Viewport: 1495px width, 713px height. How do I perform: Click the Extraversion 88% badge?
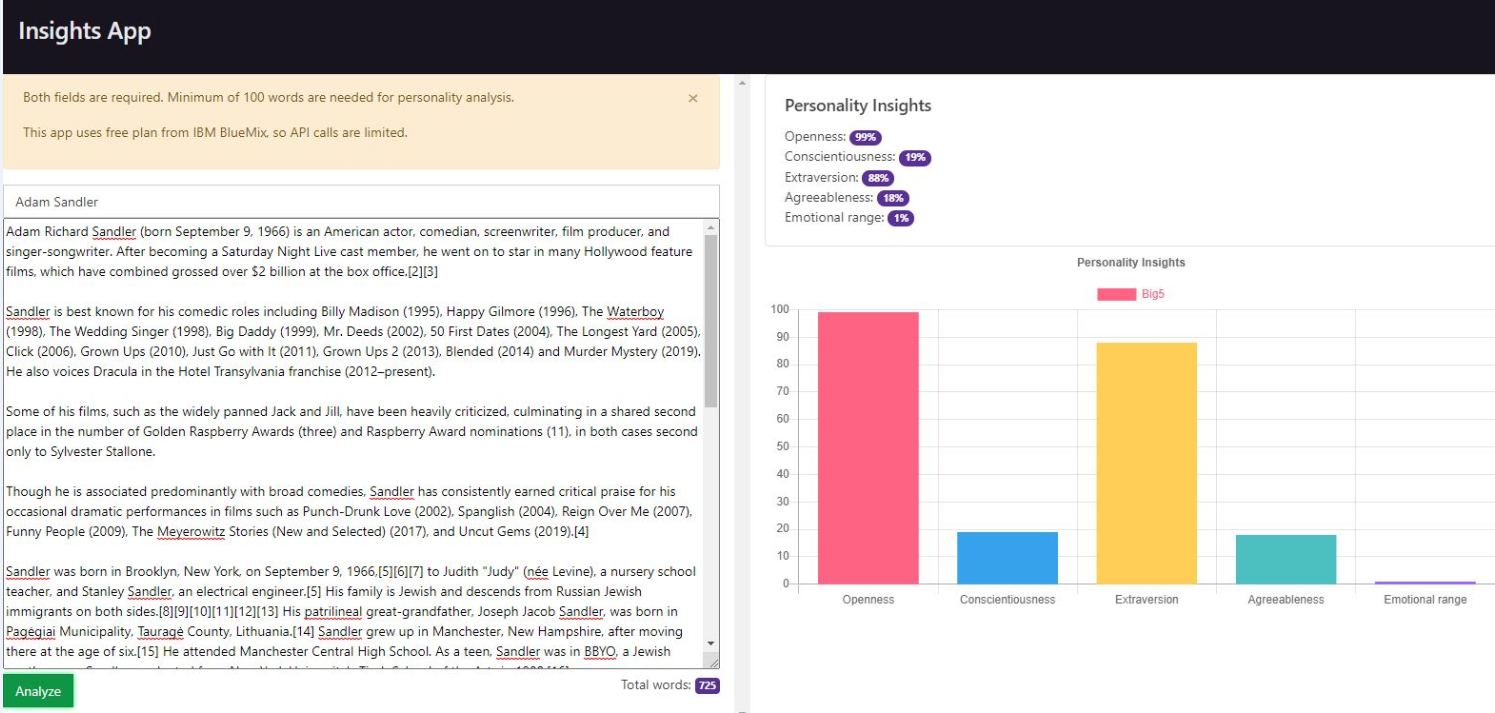[x=878, y=178]
